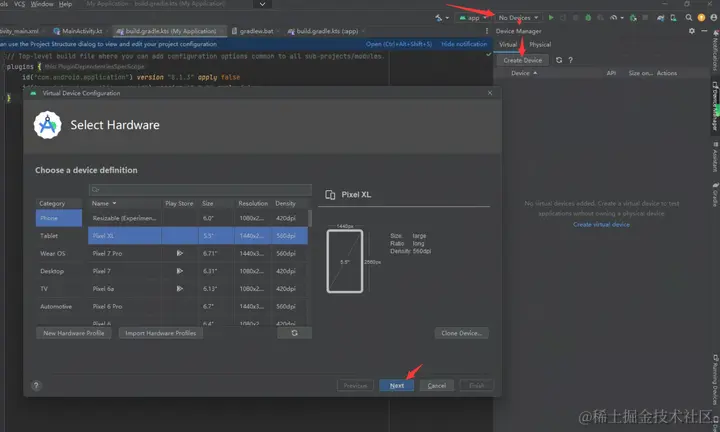Select the Resizable (Experimental) device row
Screen dimensions: 720x432
tap(198, 218)
